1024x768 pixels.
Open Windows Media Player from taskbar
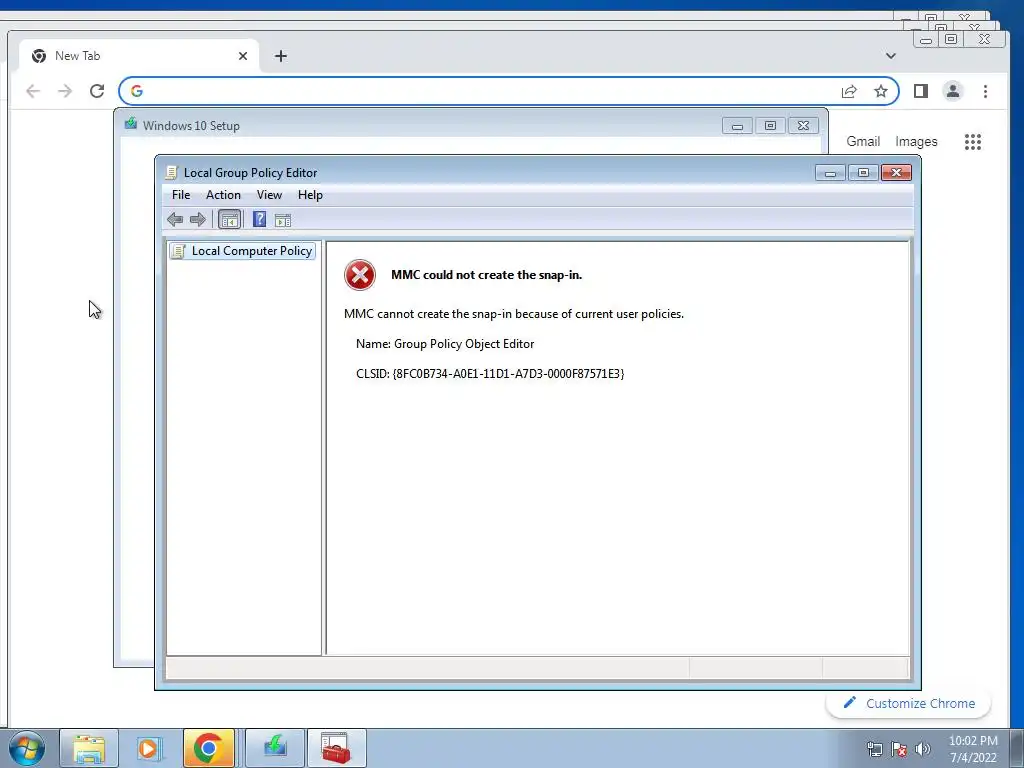pyautogui.click(x=150, y=748)
